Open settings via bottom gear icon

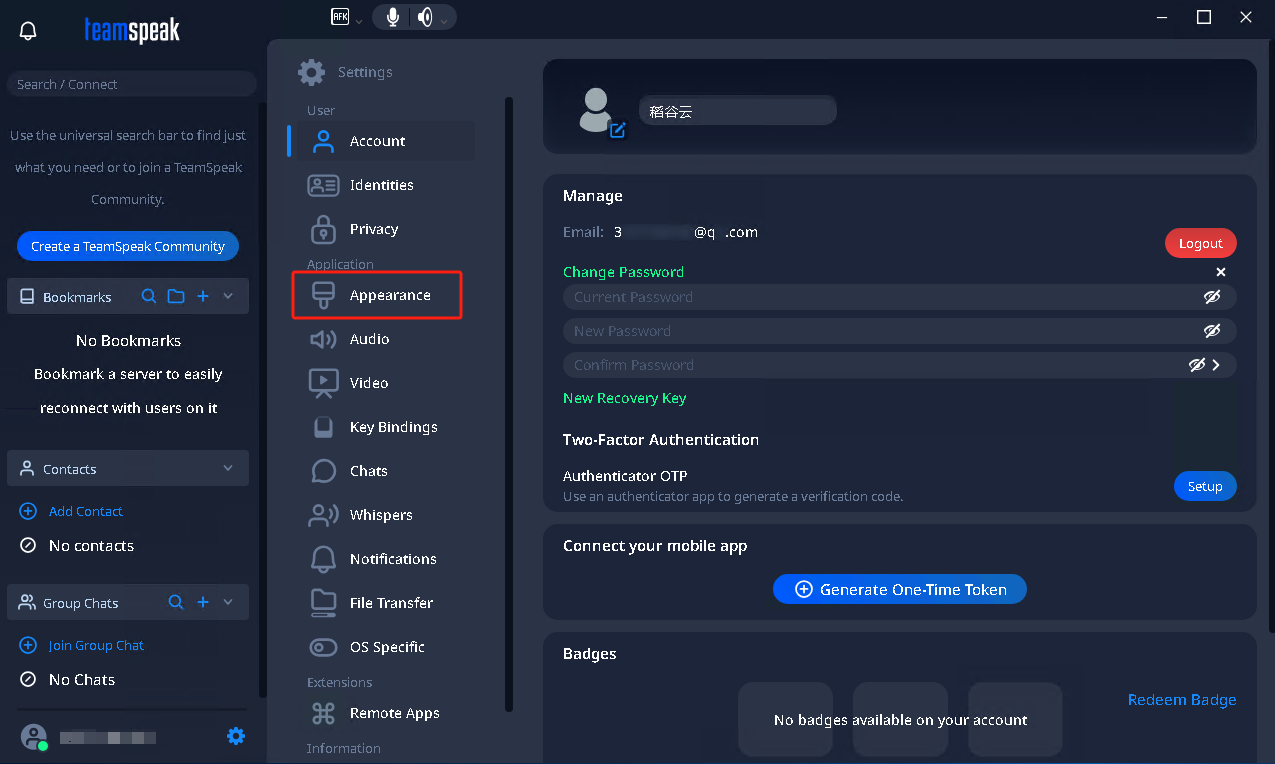point(236,737)
